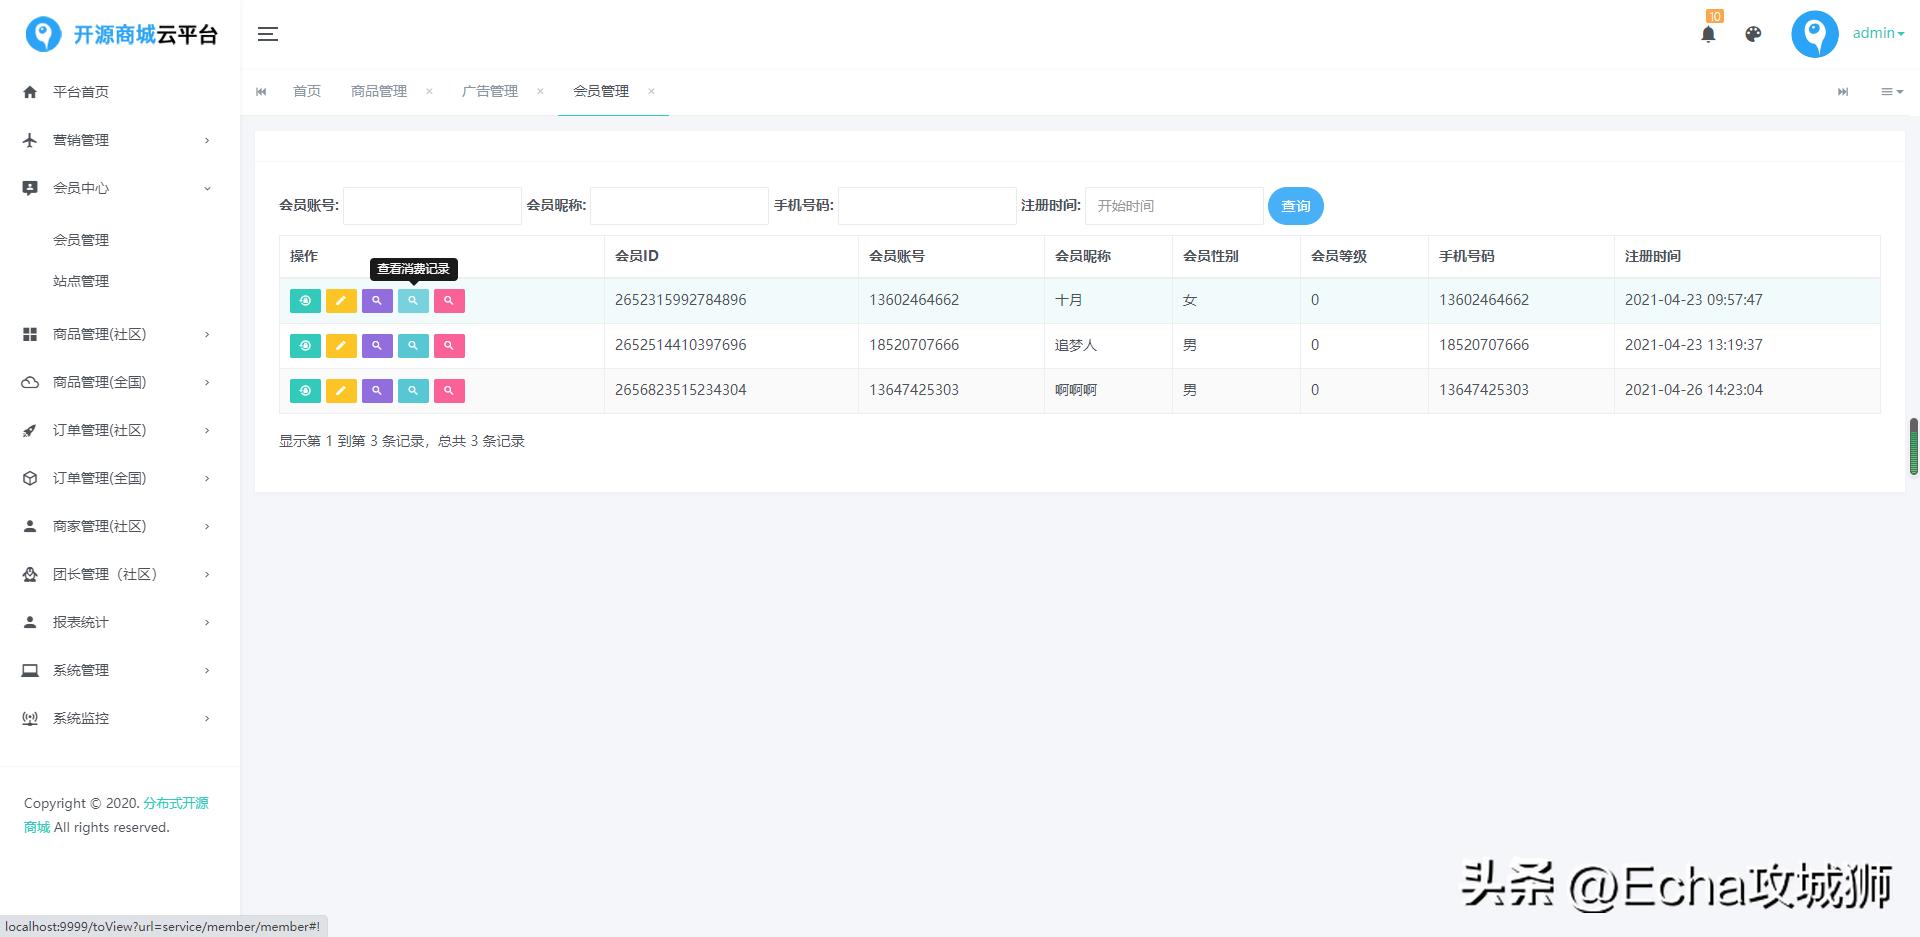Viewport: 1920px width, 937px height.
Task: Toggle the sidebar collapse hamburger icon
Action: 267,33
